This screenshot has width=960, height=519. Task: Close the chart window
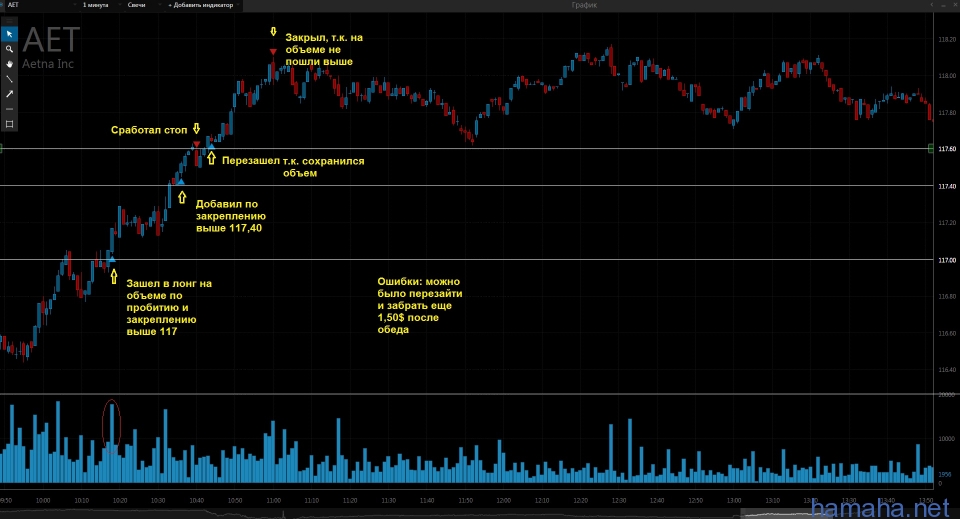956,5
